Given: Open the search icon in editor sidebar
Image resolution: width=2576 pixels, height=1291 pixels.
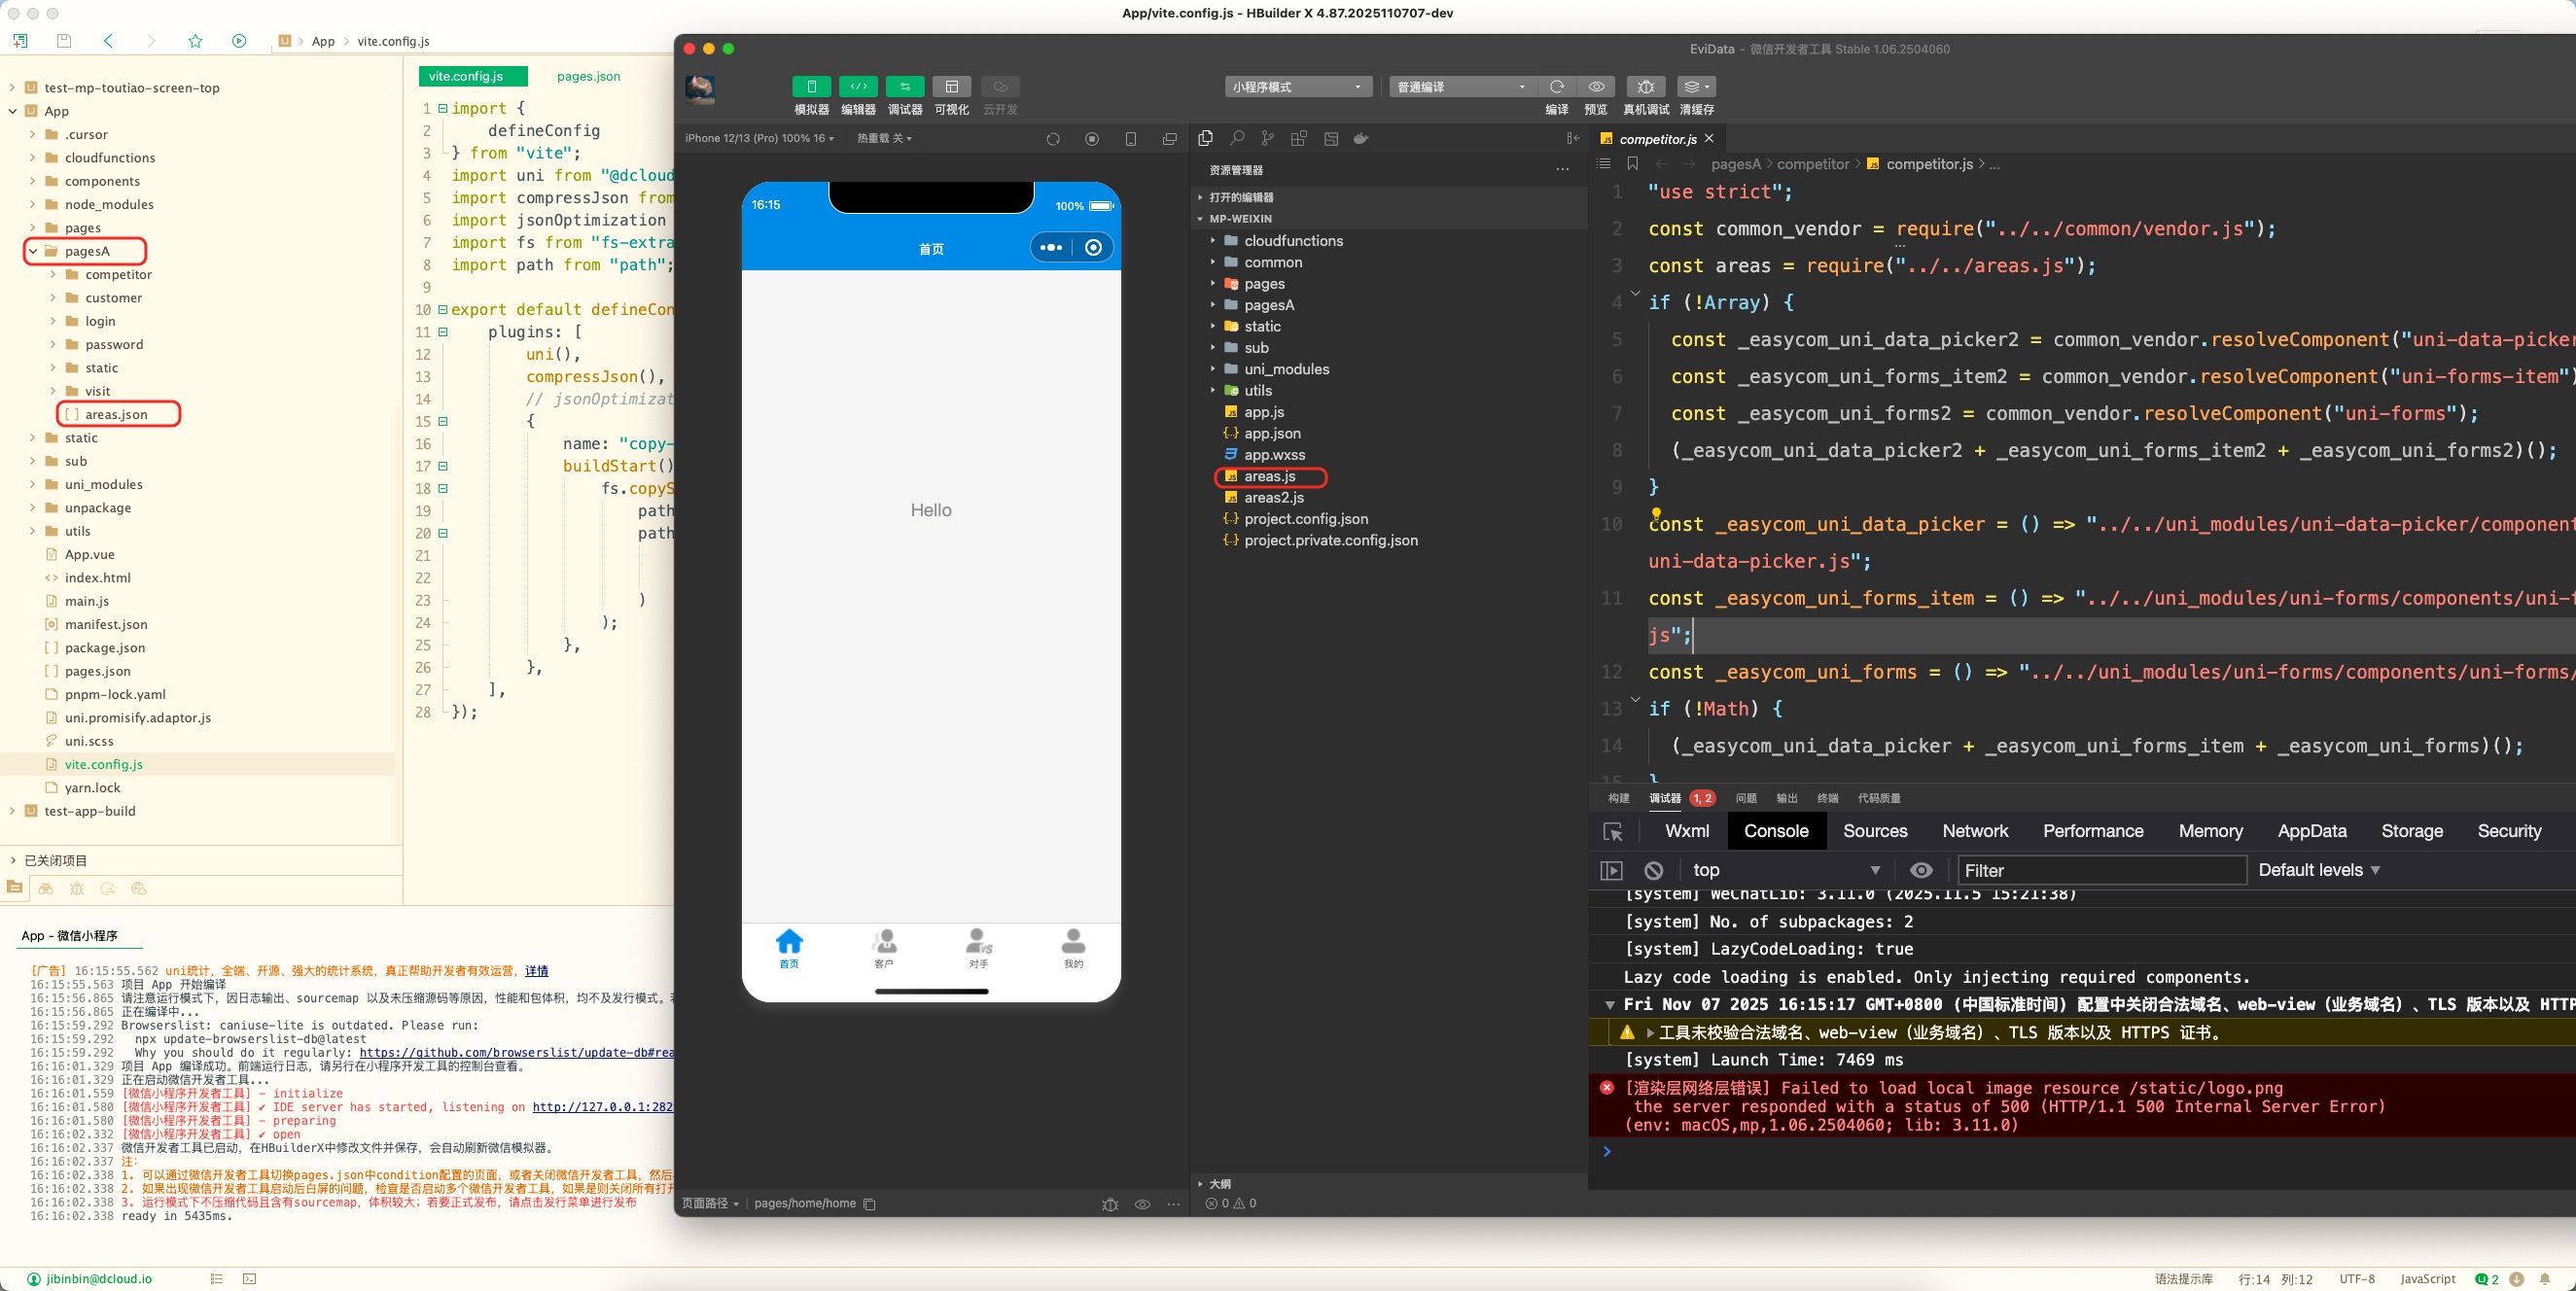Looking at the screenshot, I should tap(1237, 139).
